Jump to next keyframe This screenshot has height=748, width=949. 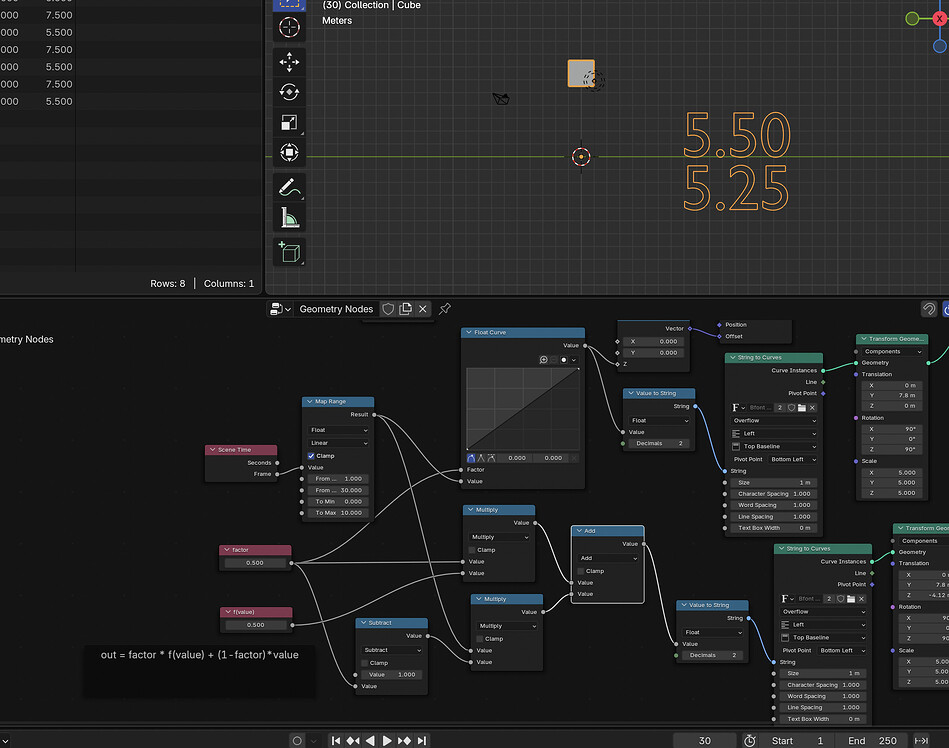pyautogui.click(x=404, y=741)
